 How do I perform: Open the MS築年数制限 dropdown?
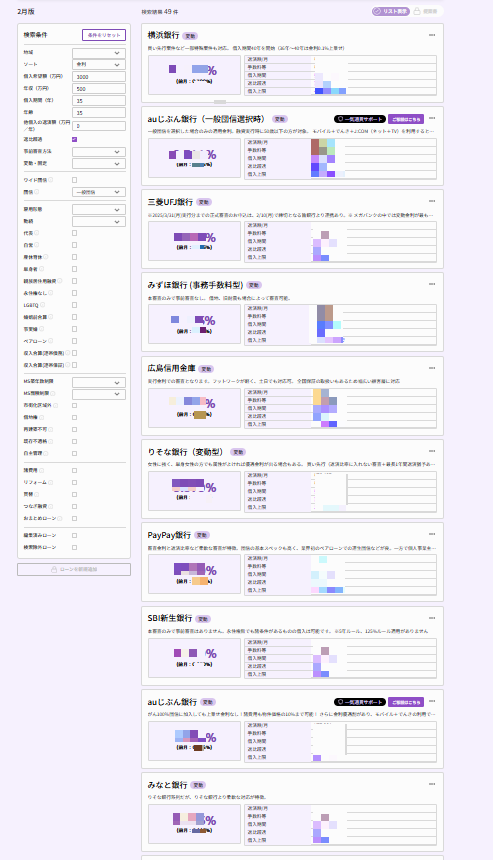99,382
